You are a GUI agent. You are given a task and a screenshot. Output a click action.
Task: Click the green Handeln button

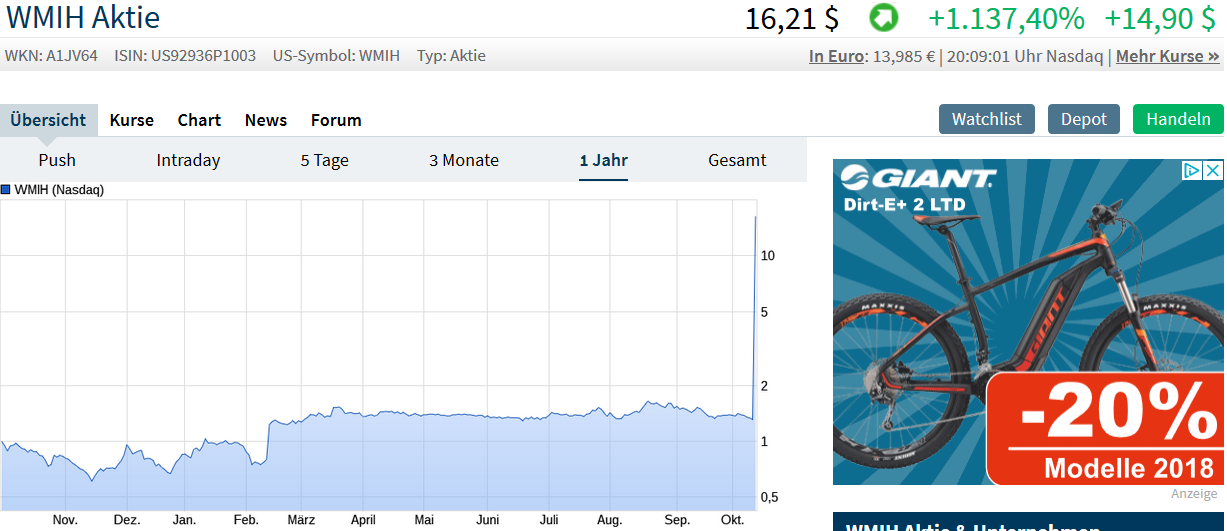point(1178,119)
